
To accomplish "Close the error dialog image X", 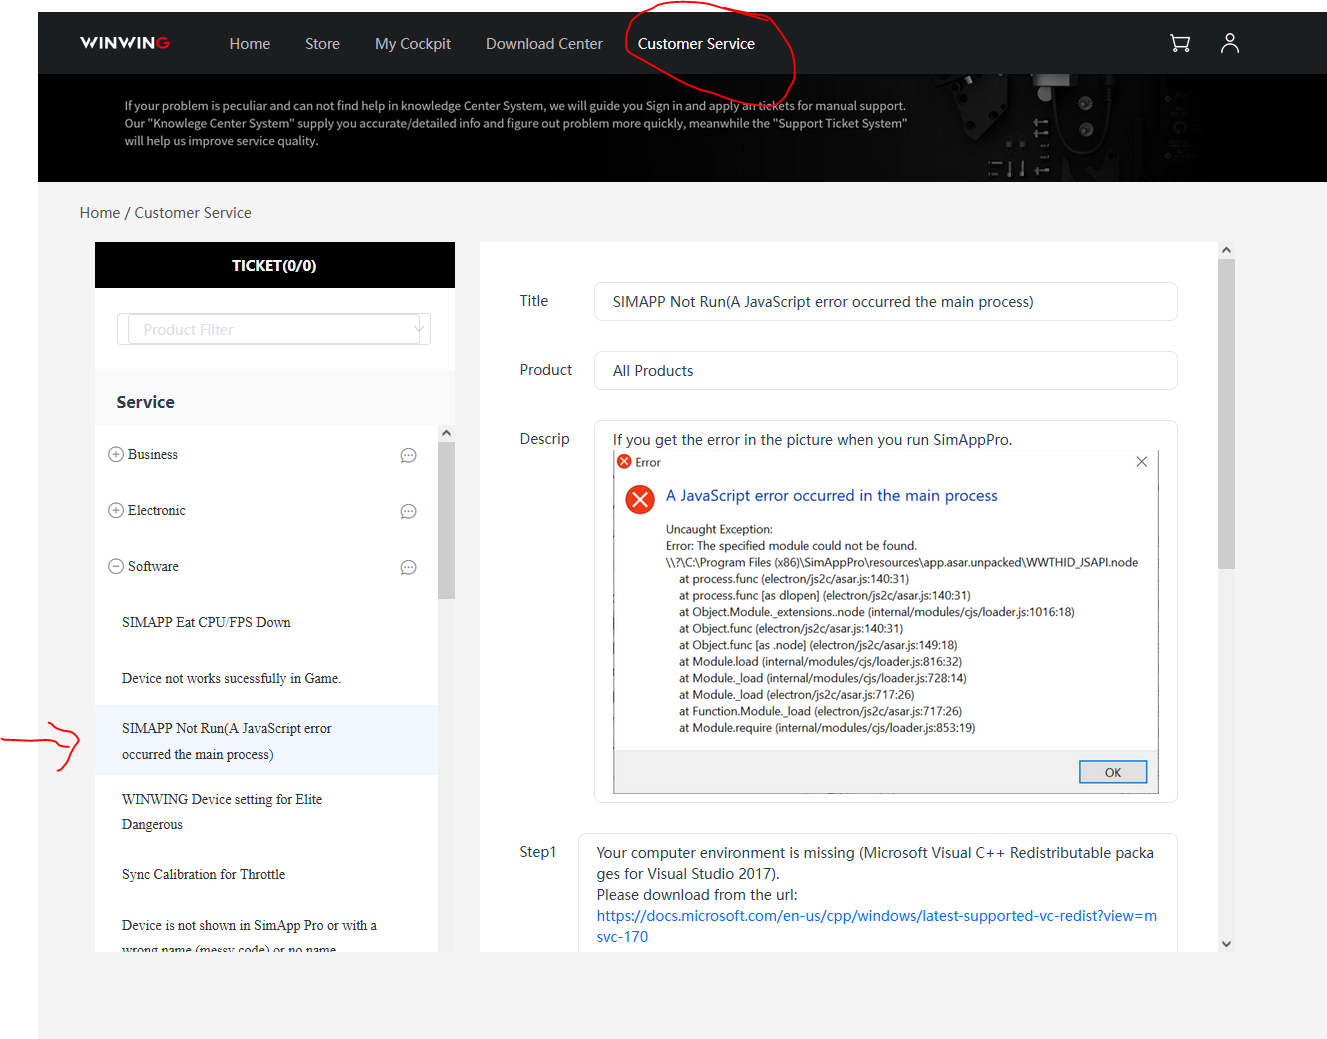I will [1141, 462].
